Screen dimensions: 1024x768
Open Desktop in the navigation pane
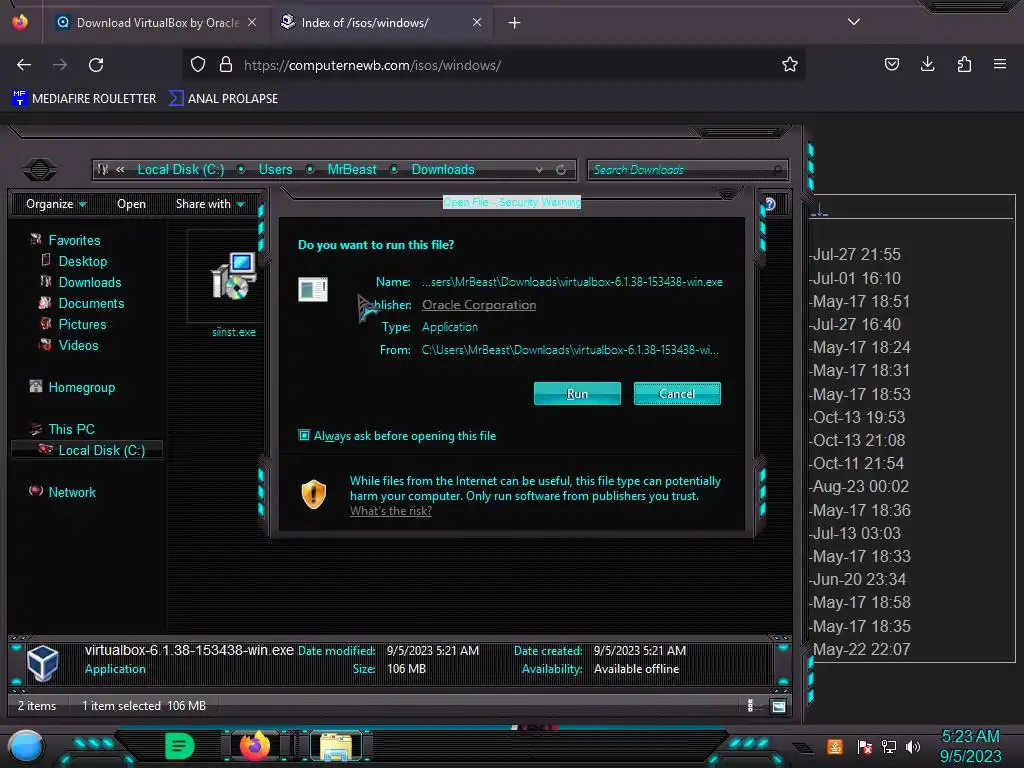coord(83,261)
